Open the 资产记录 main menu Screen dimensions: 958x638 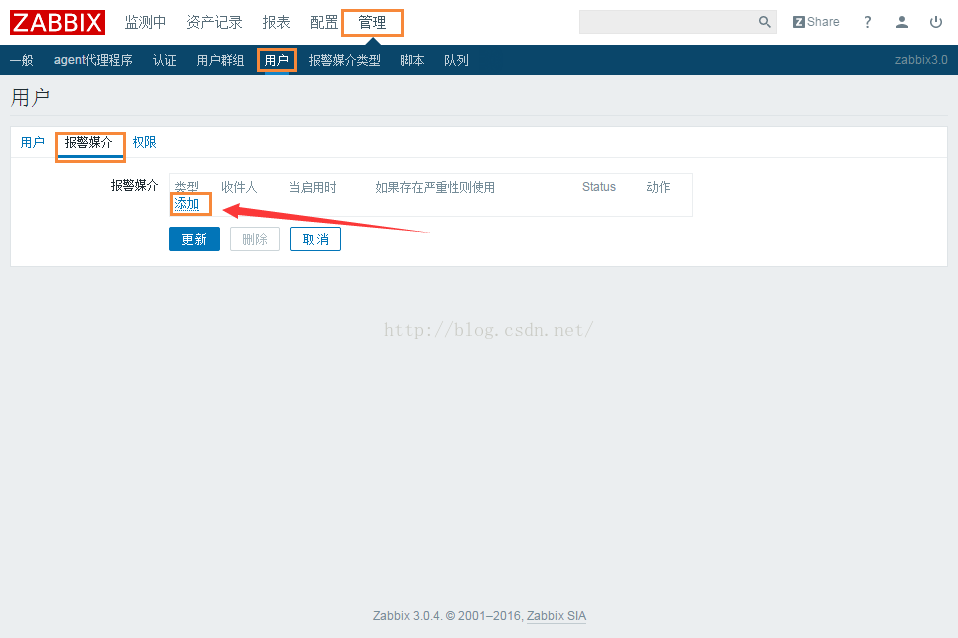[214, 23]
